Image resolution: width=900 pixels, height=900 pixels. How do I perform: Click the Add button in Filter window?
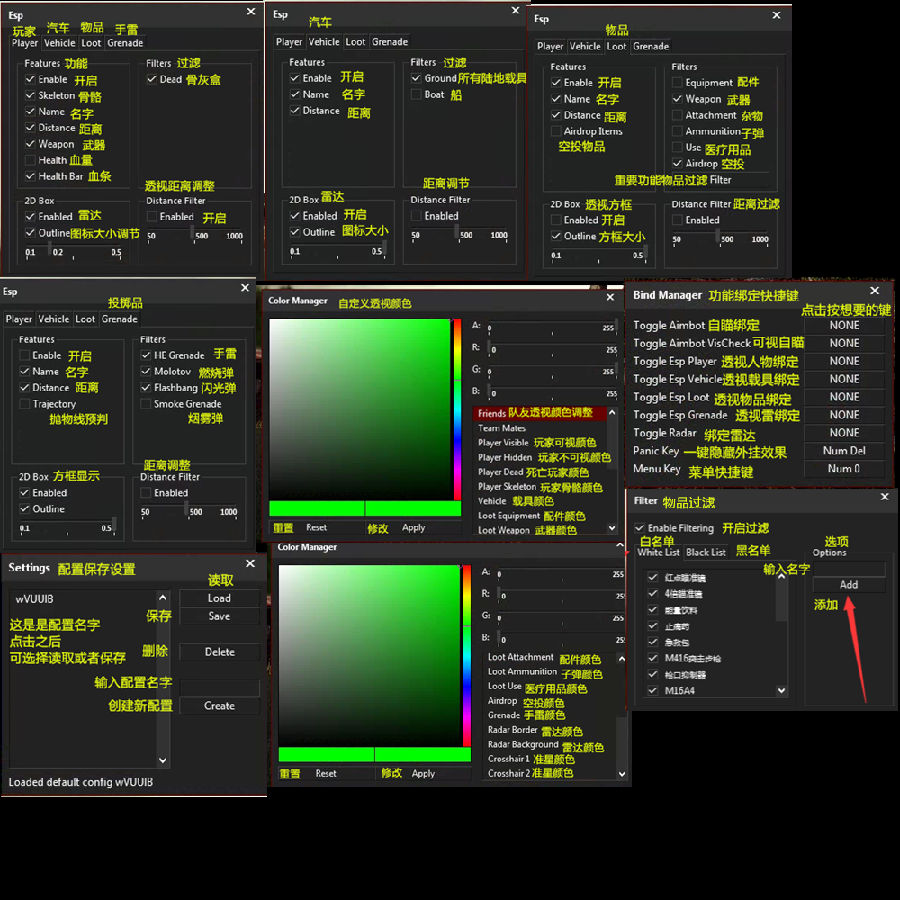pyautogui.click(x=848, y=585)
